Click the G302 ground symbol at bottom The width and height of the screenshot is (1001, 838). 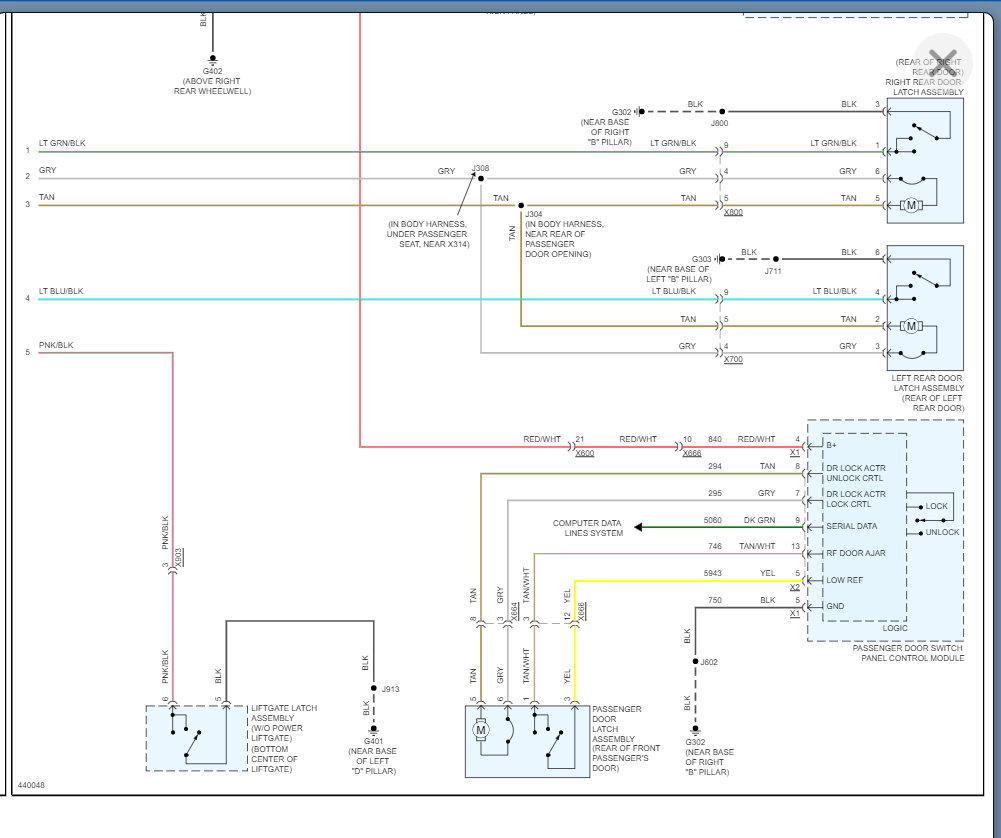[695, 729]
